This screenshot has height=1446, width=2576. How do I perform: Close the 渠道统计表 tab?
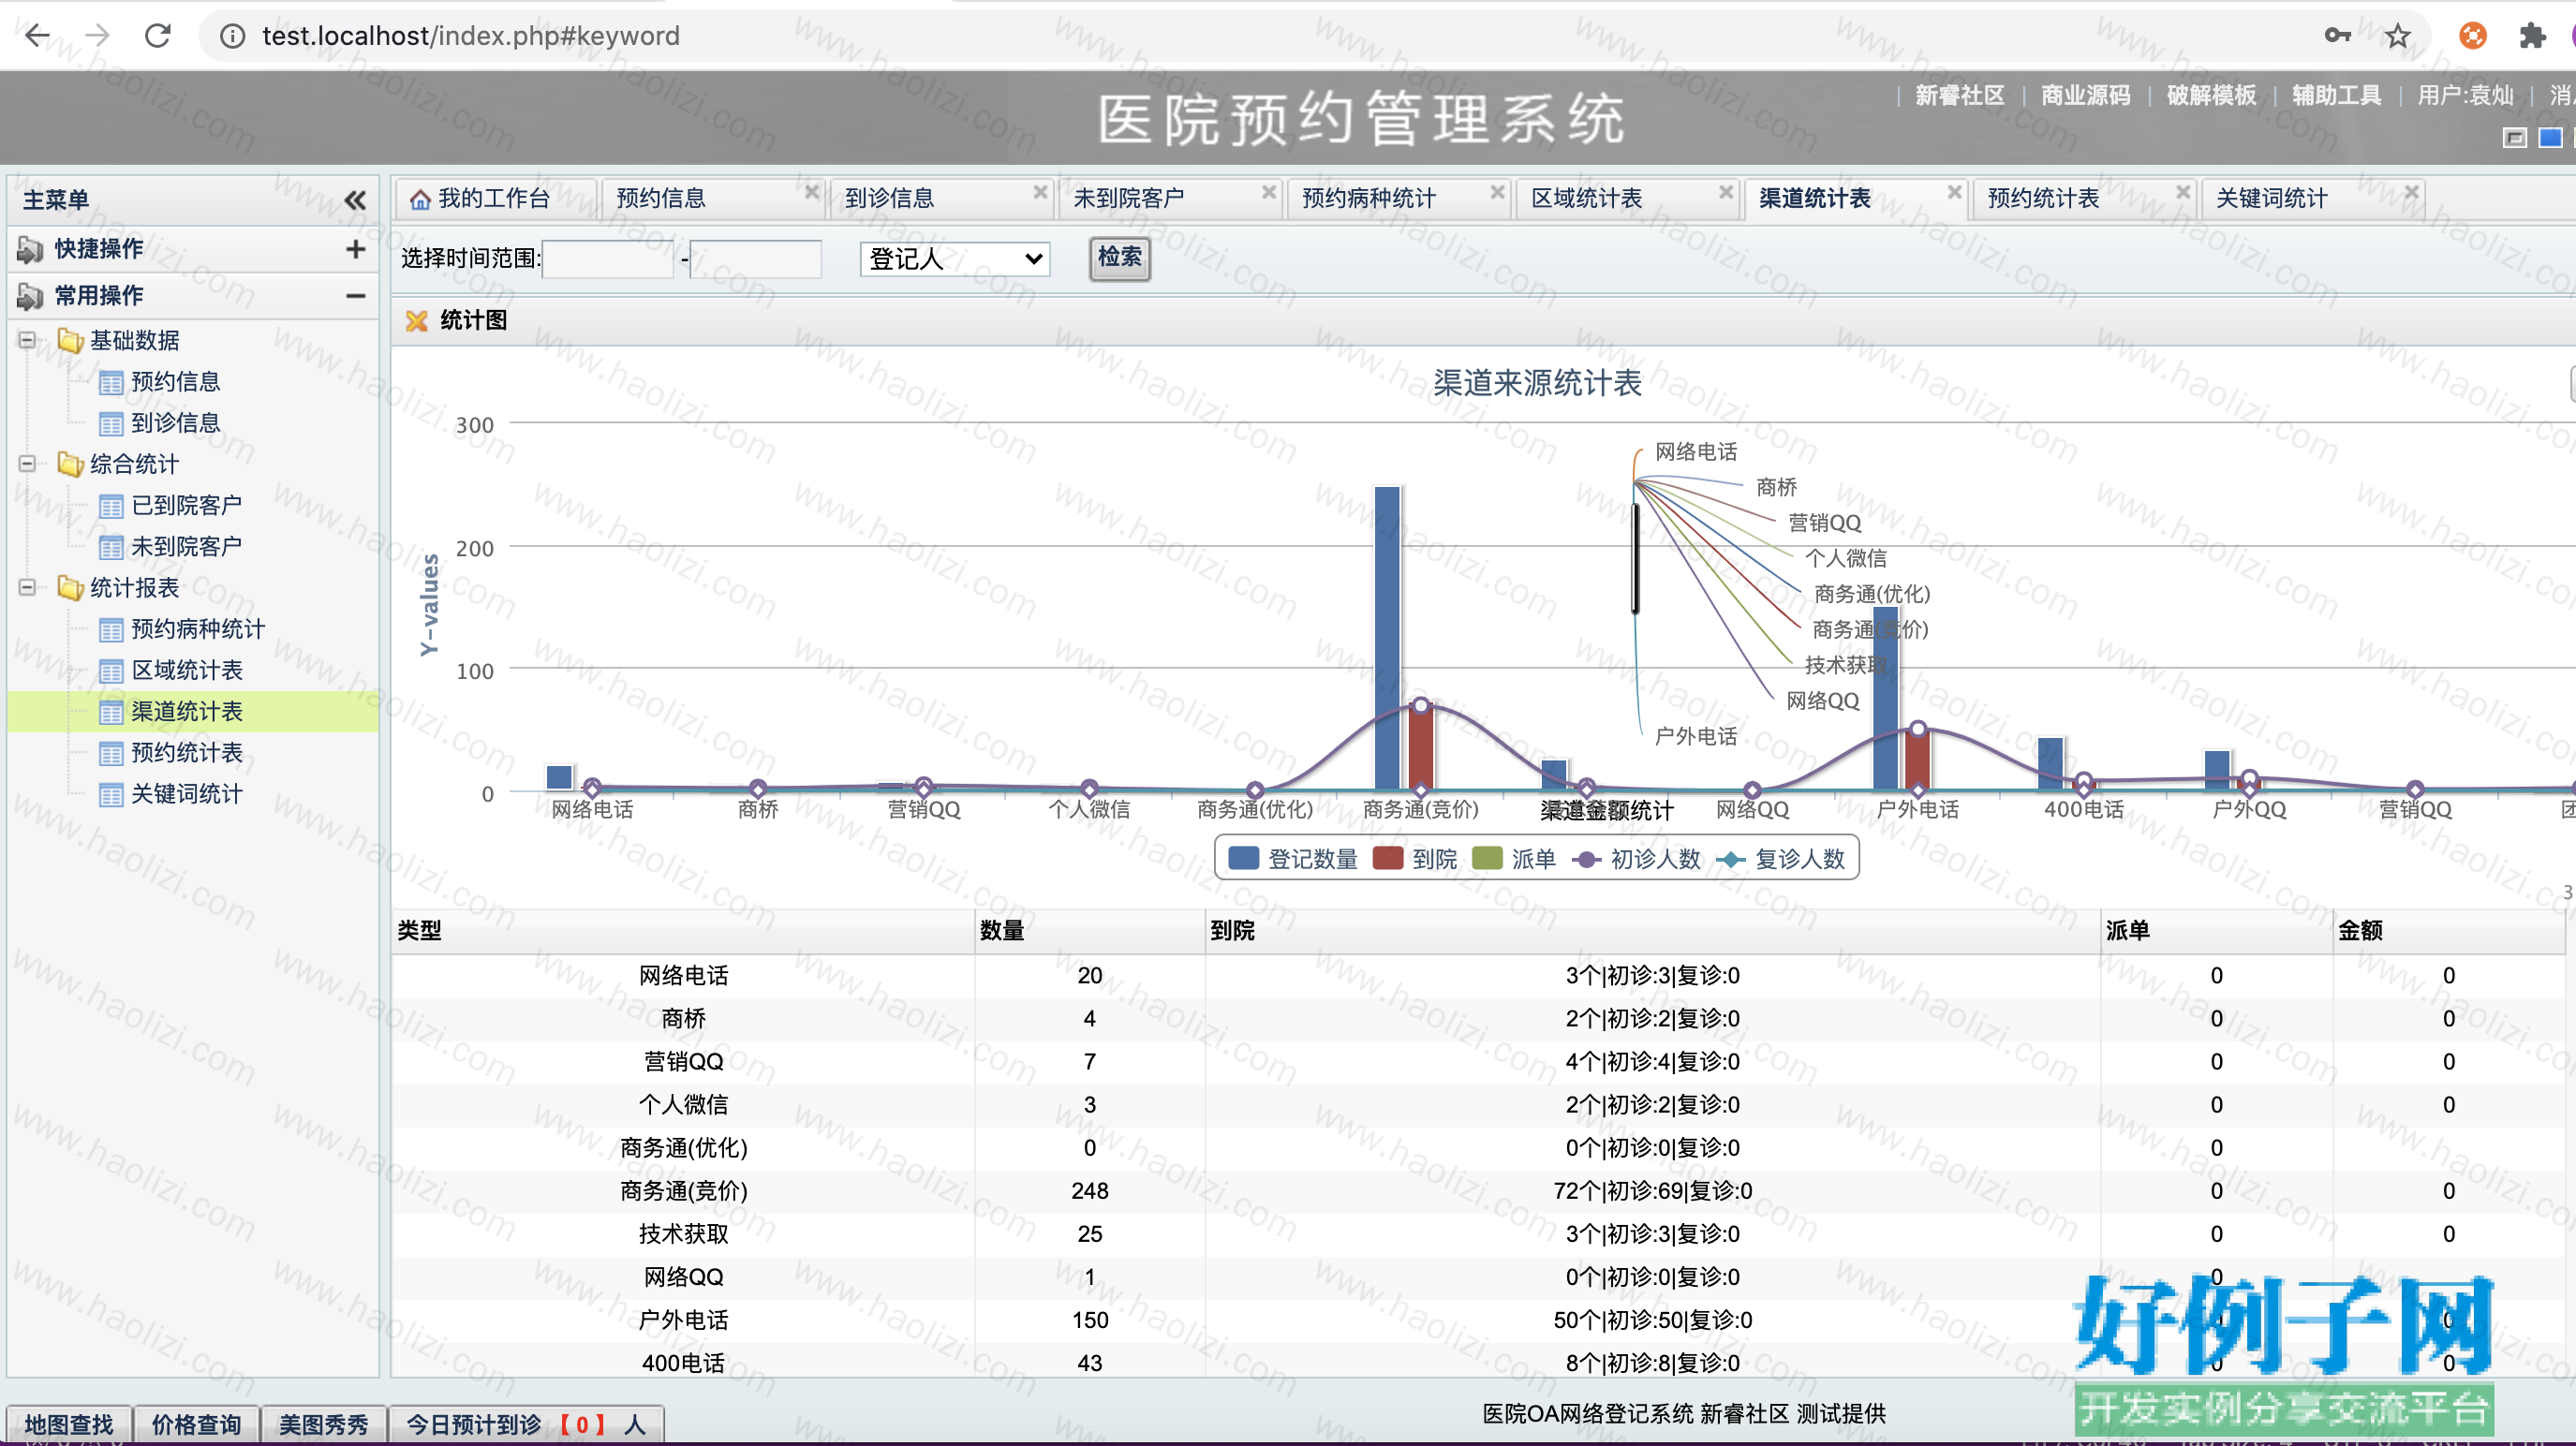1954,192
